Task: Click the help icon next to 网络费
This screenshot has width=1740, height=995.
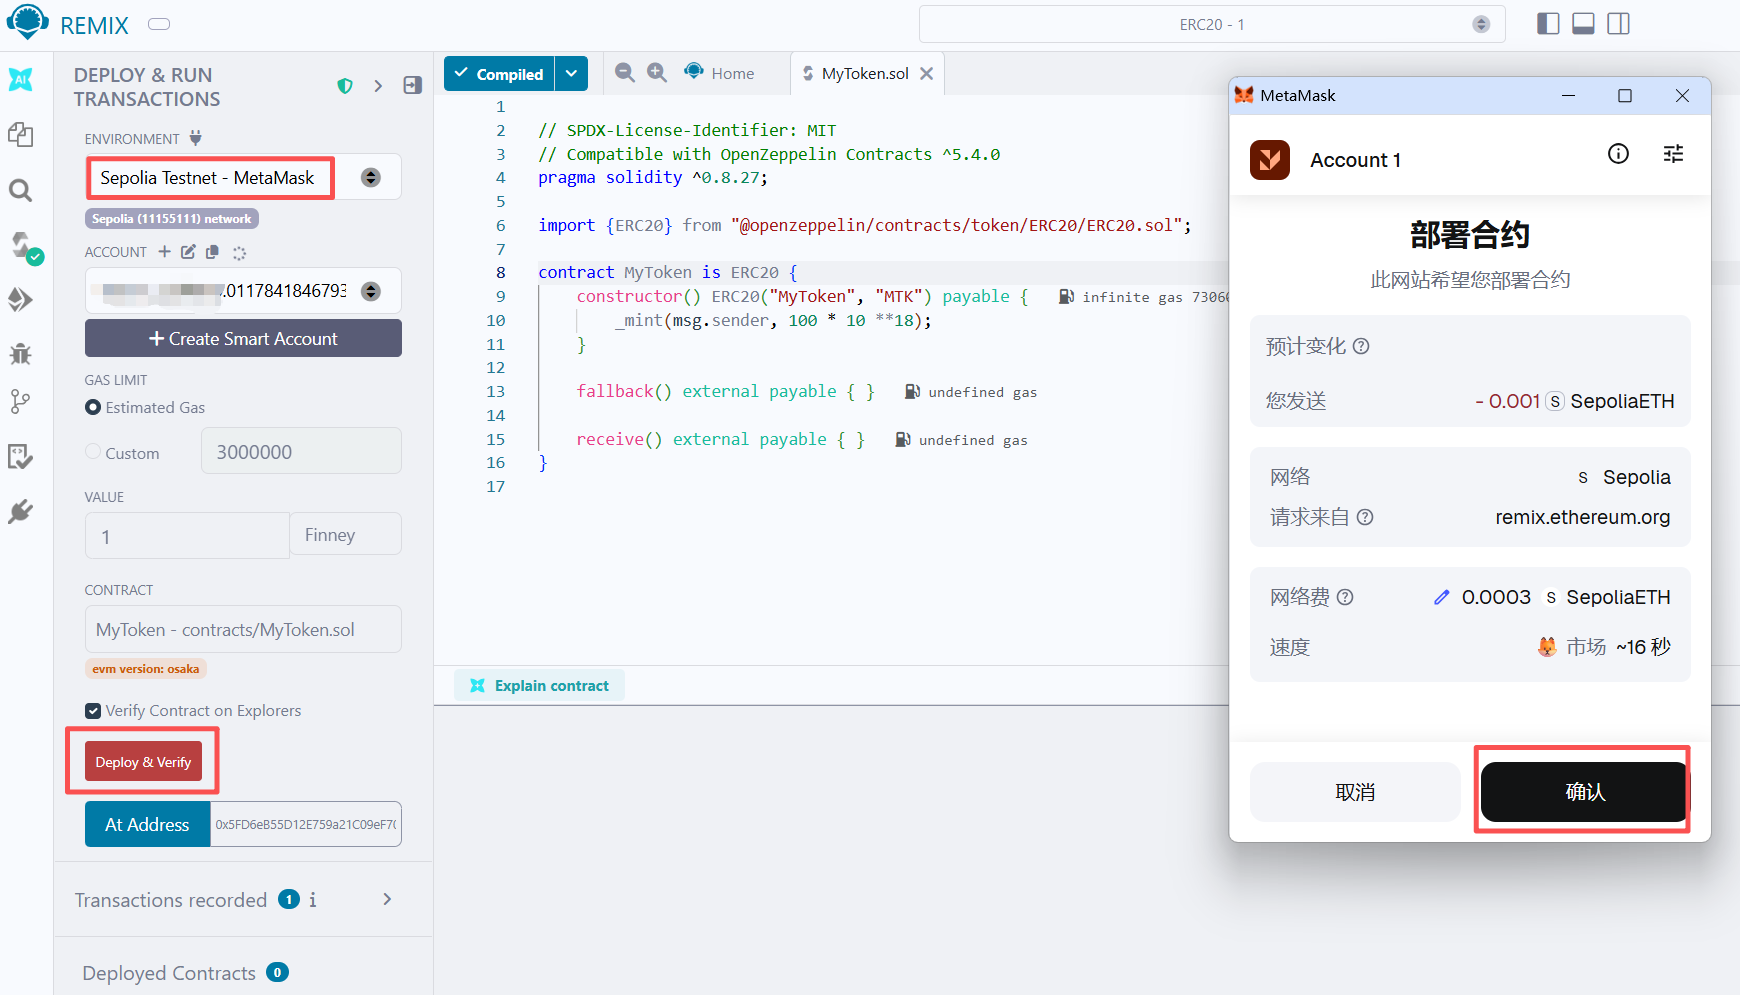Action: pyautogui.click(x=1345, y=597)
